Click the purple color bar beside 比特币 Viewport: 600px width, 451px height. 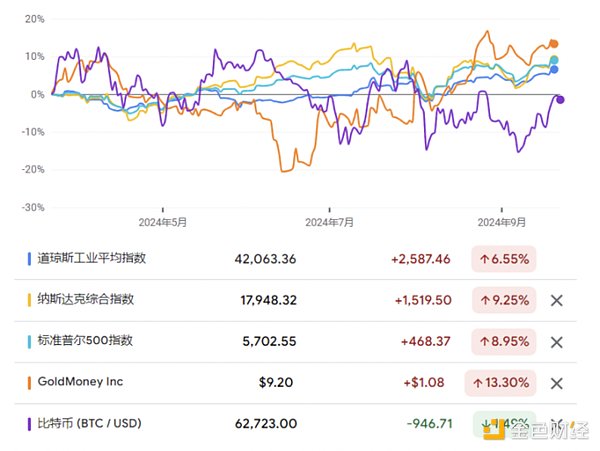[x=28, y=424]
